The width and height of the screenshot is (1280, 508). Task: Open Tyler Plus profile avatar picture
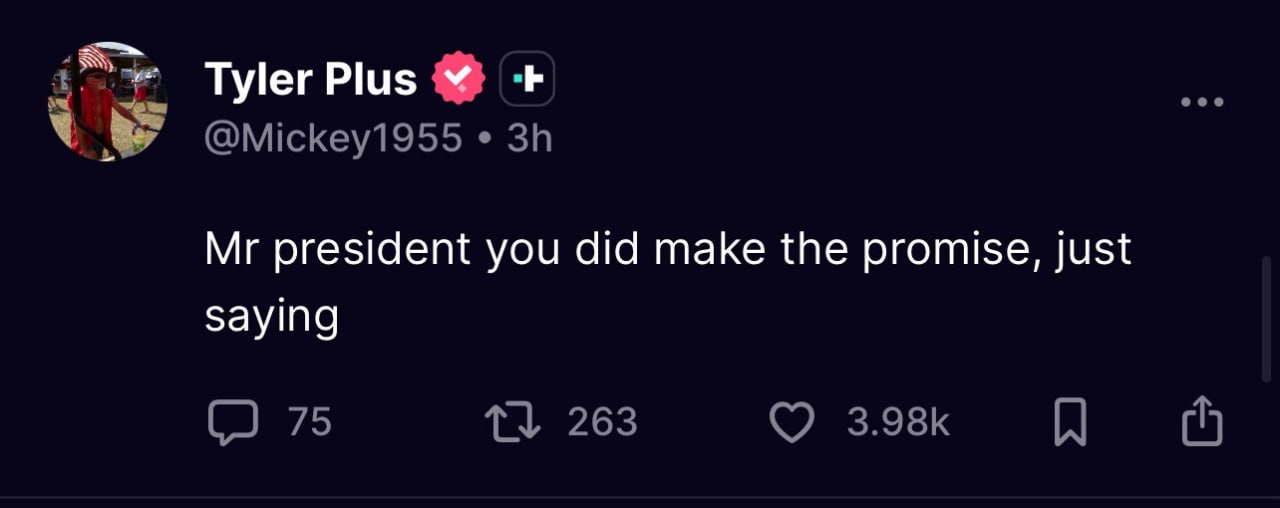(x=108, y=101)
